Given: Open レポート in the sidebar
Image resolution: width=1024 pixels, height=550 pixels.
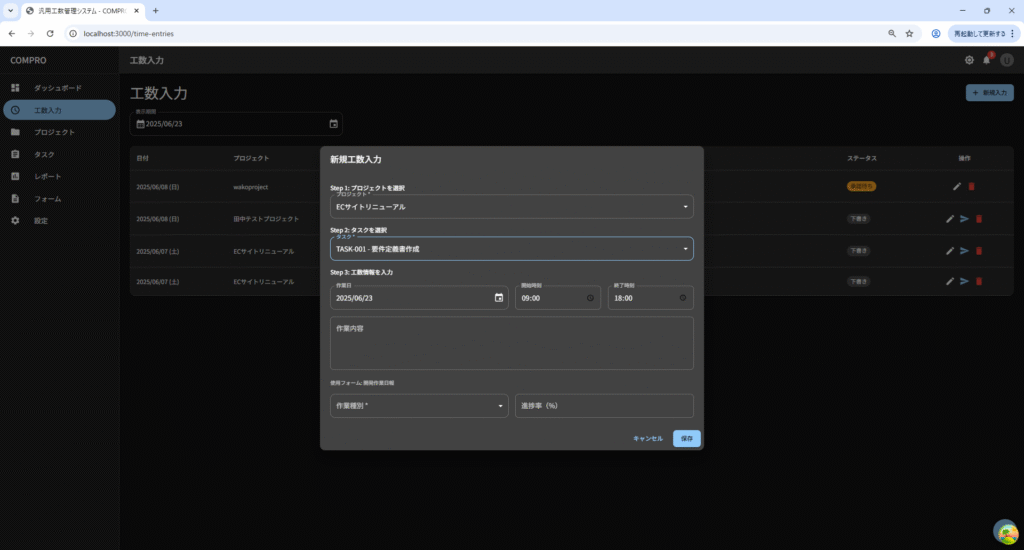Looking at the screenshot, I should [x=59, y=176].
